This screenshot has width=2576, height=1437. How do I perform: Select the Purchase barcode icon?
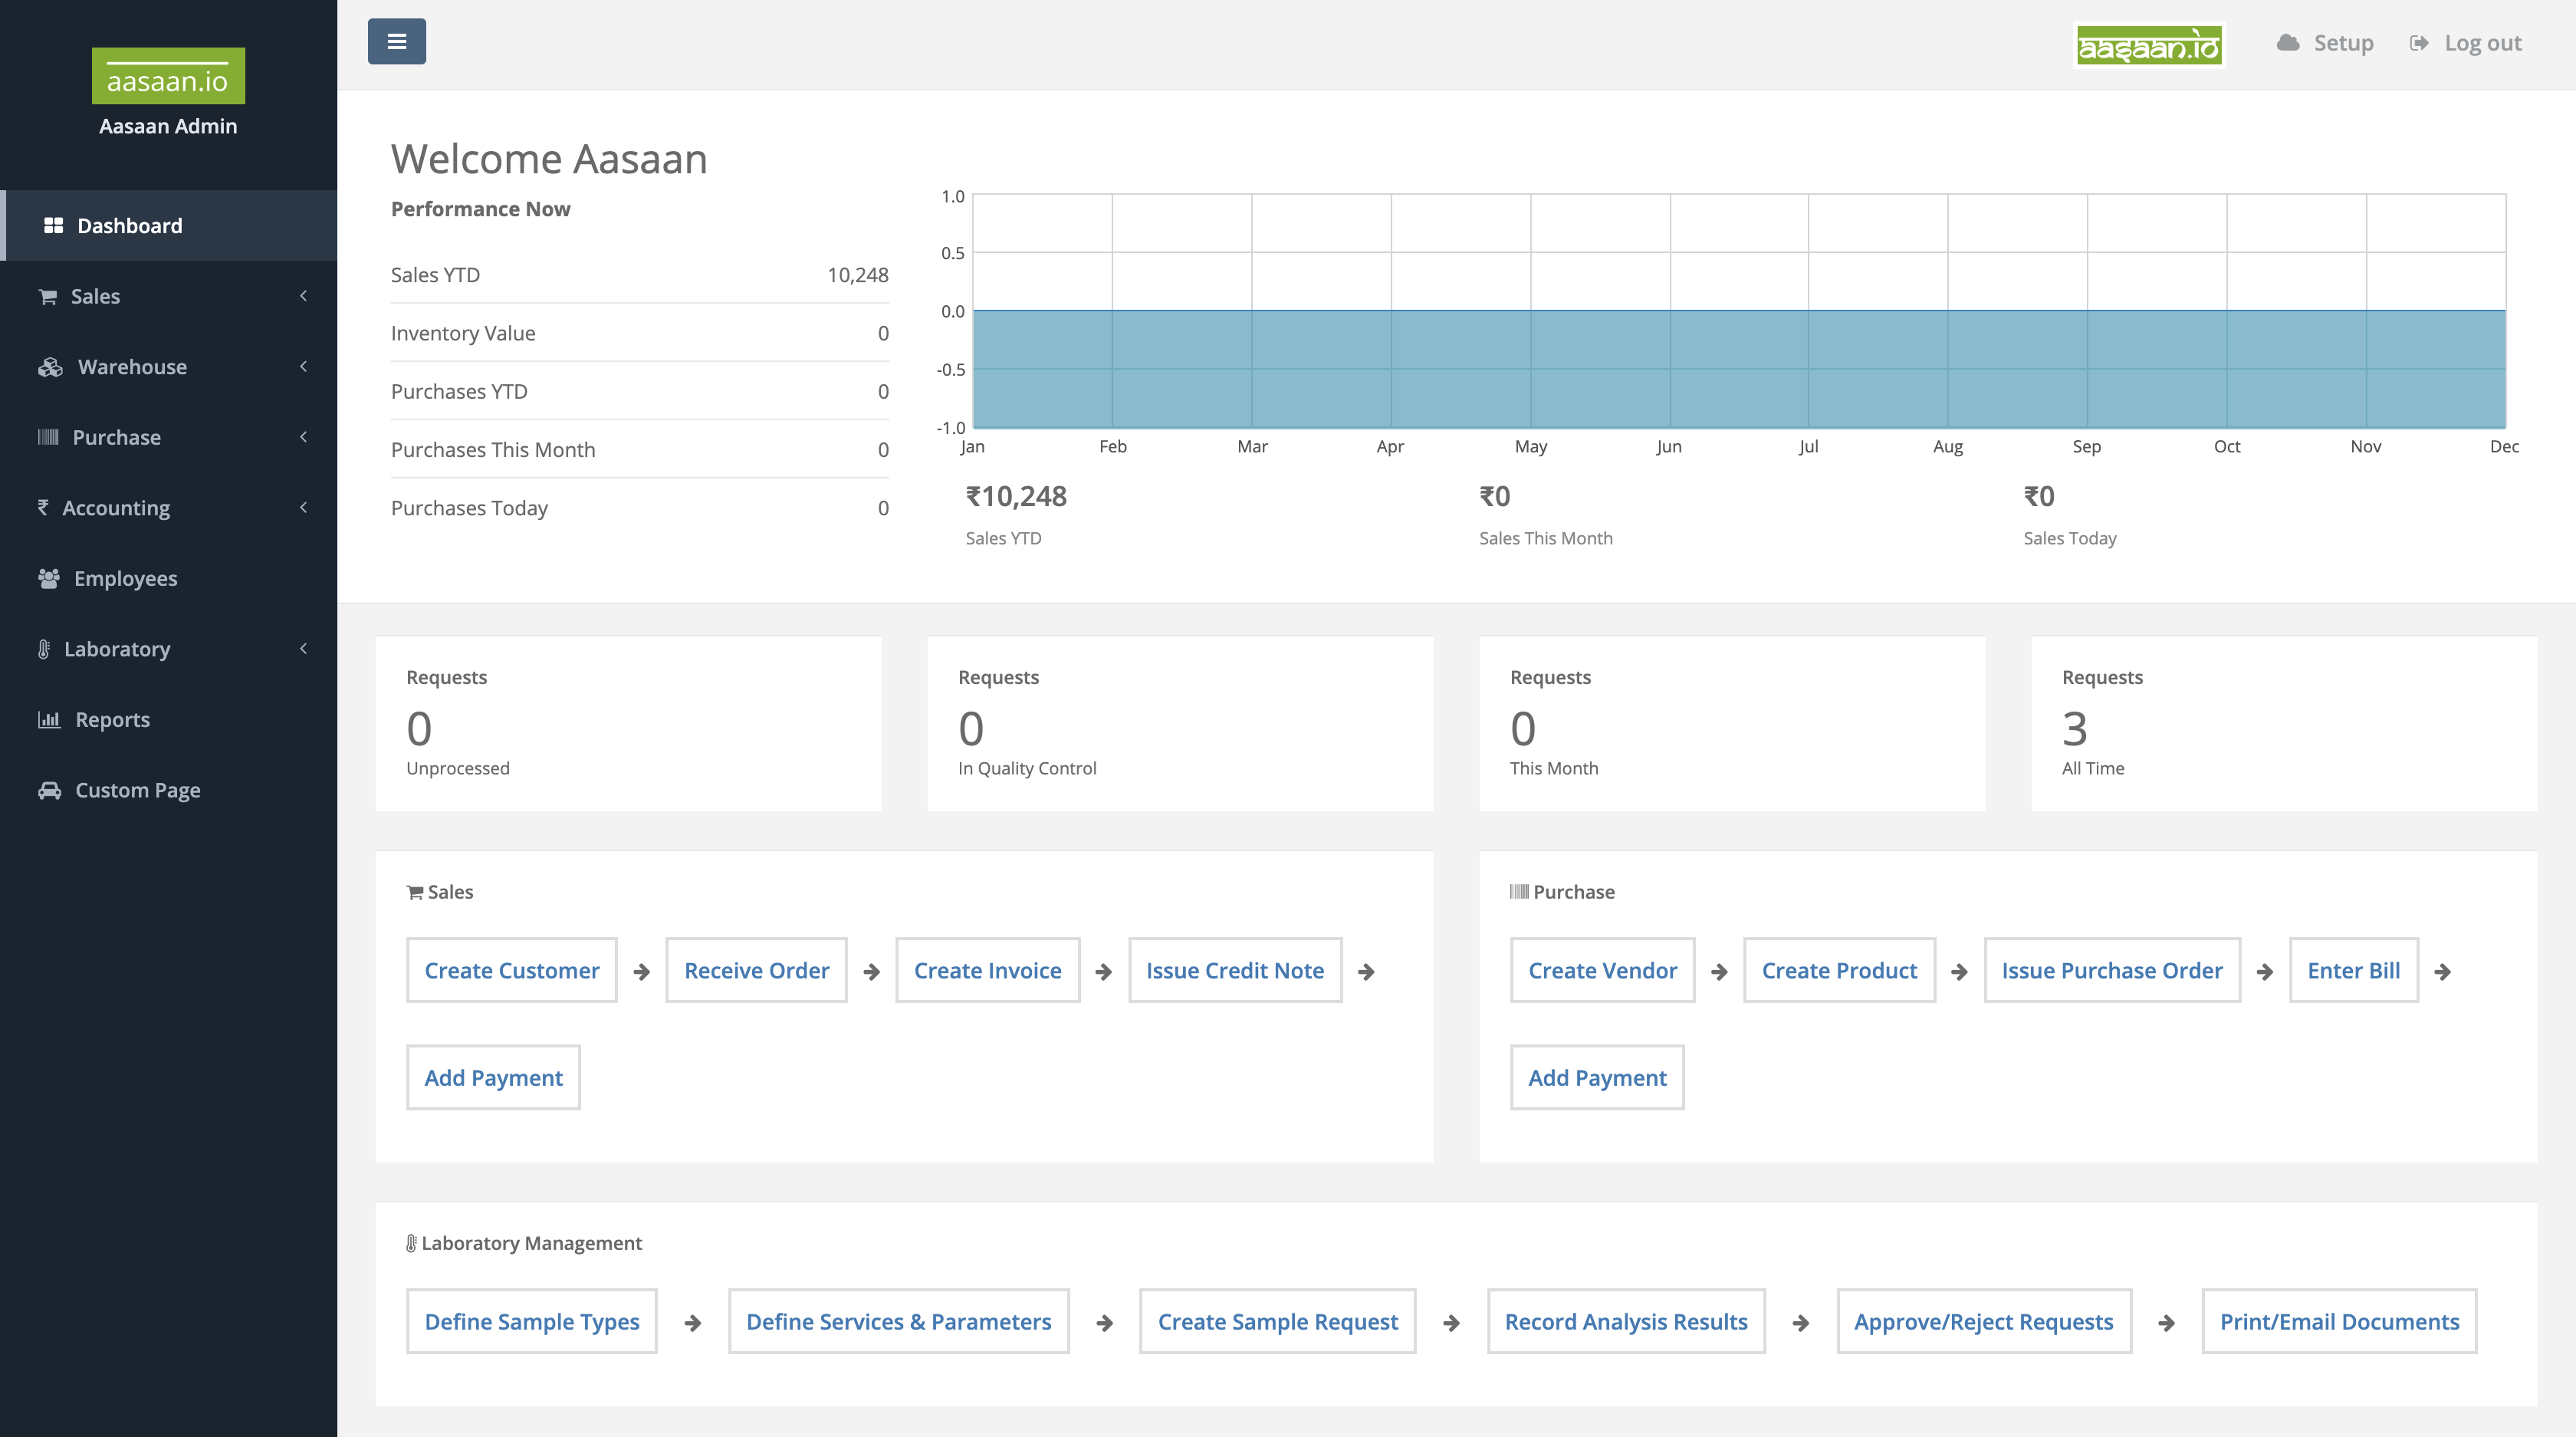click(48, 437)
